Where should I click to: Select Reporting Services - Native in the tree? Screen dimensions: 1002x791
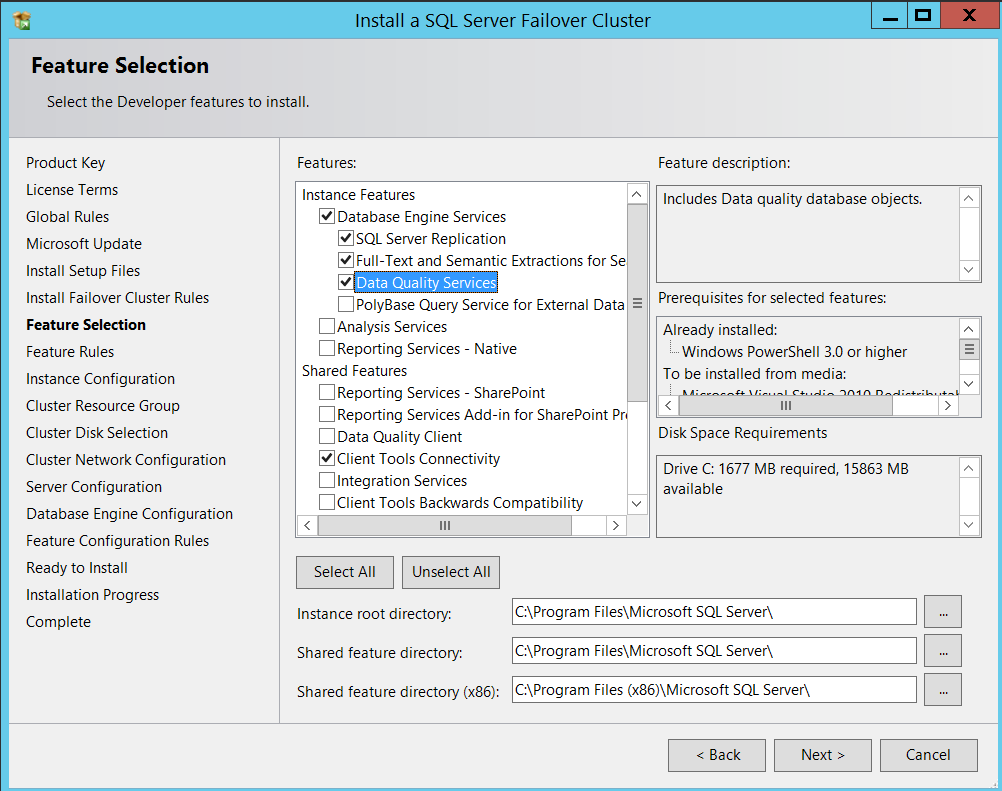(x=426, y=349)
